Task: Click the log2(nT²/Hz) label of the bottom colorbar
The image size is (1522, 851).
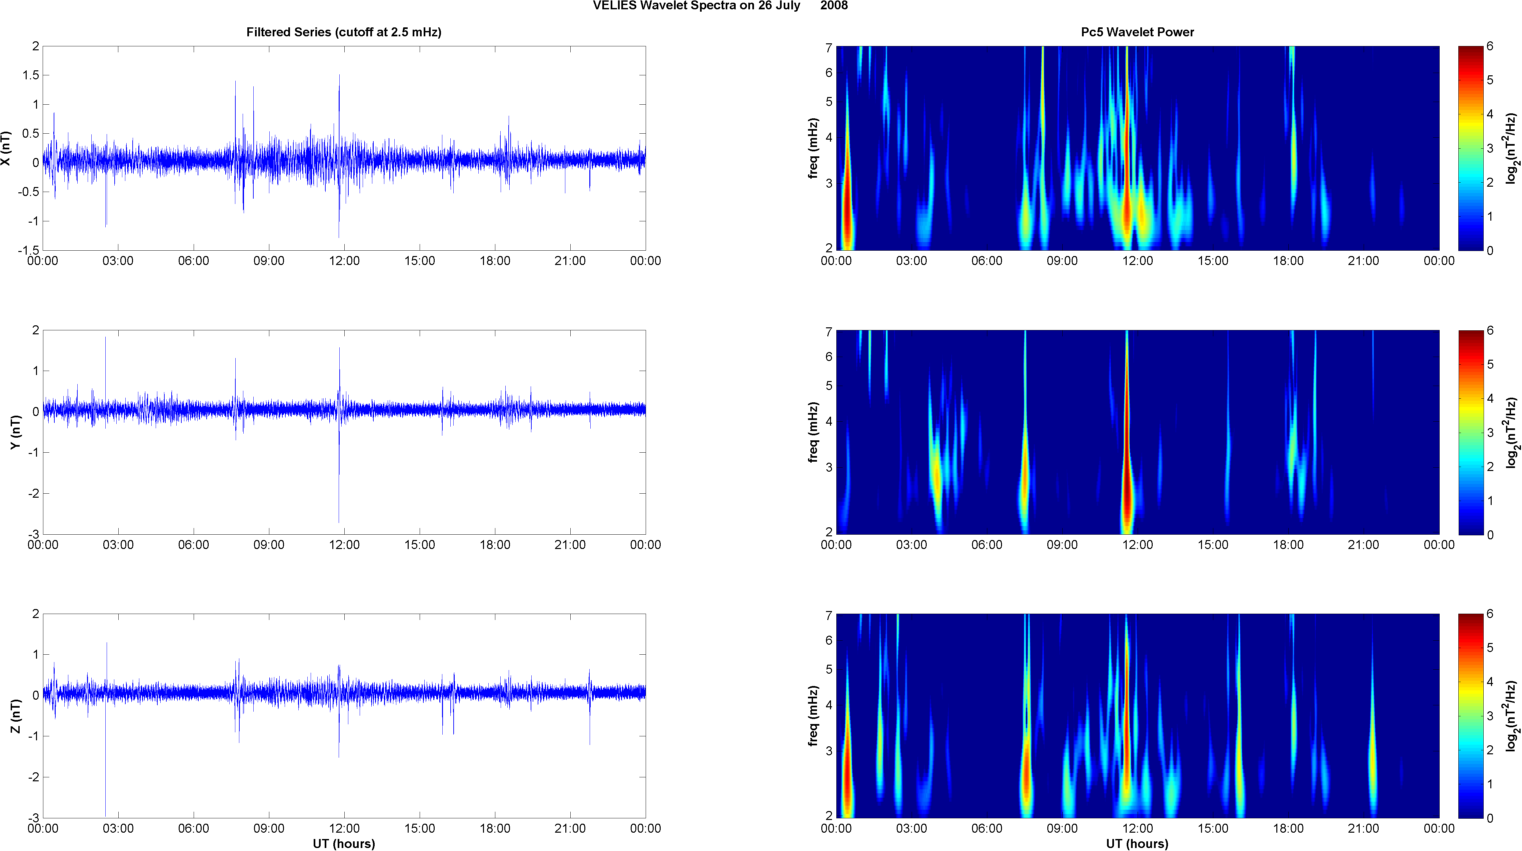Action: click(1513, 716)
